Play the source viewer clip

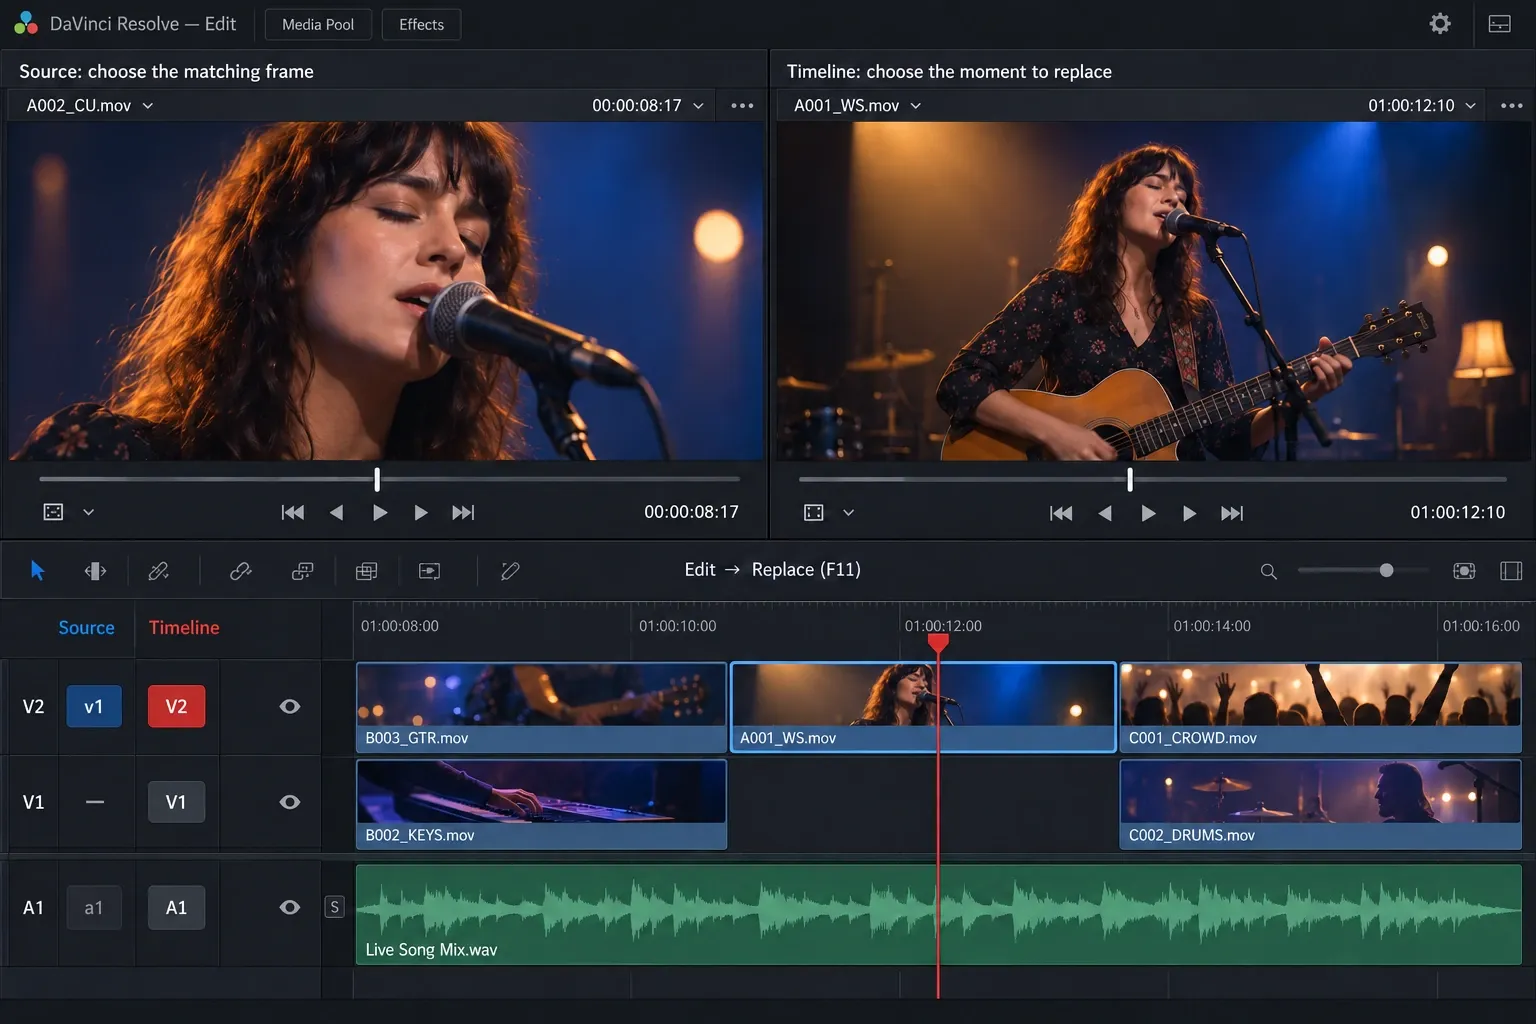[380, 512]
